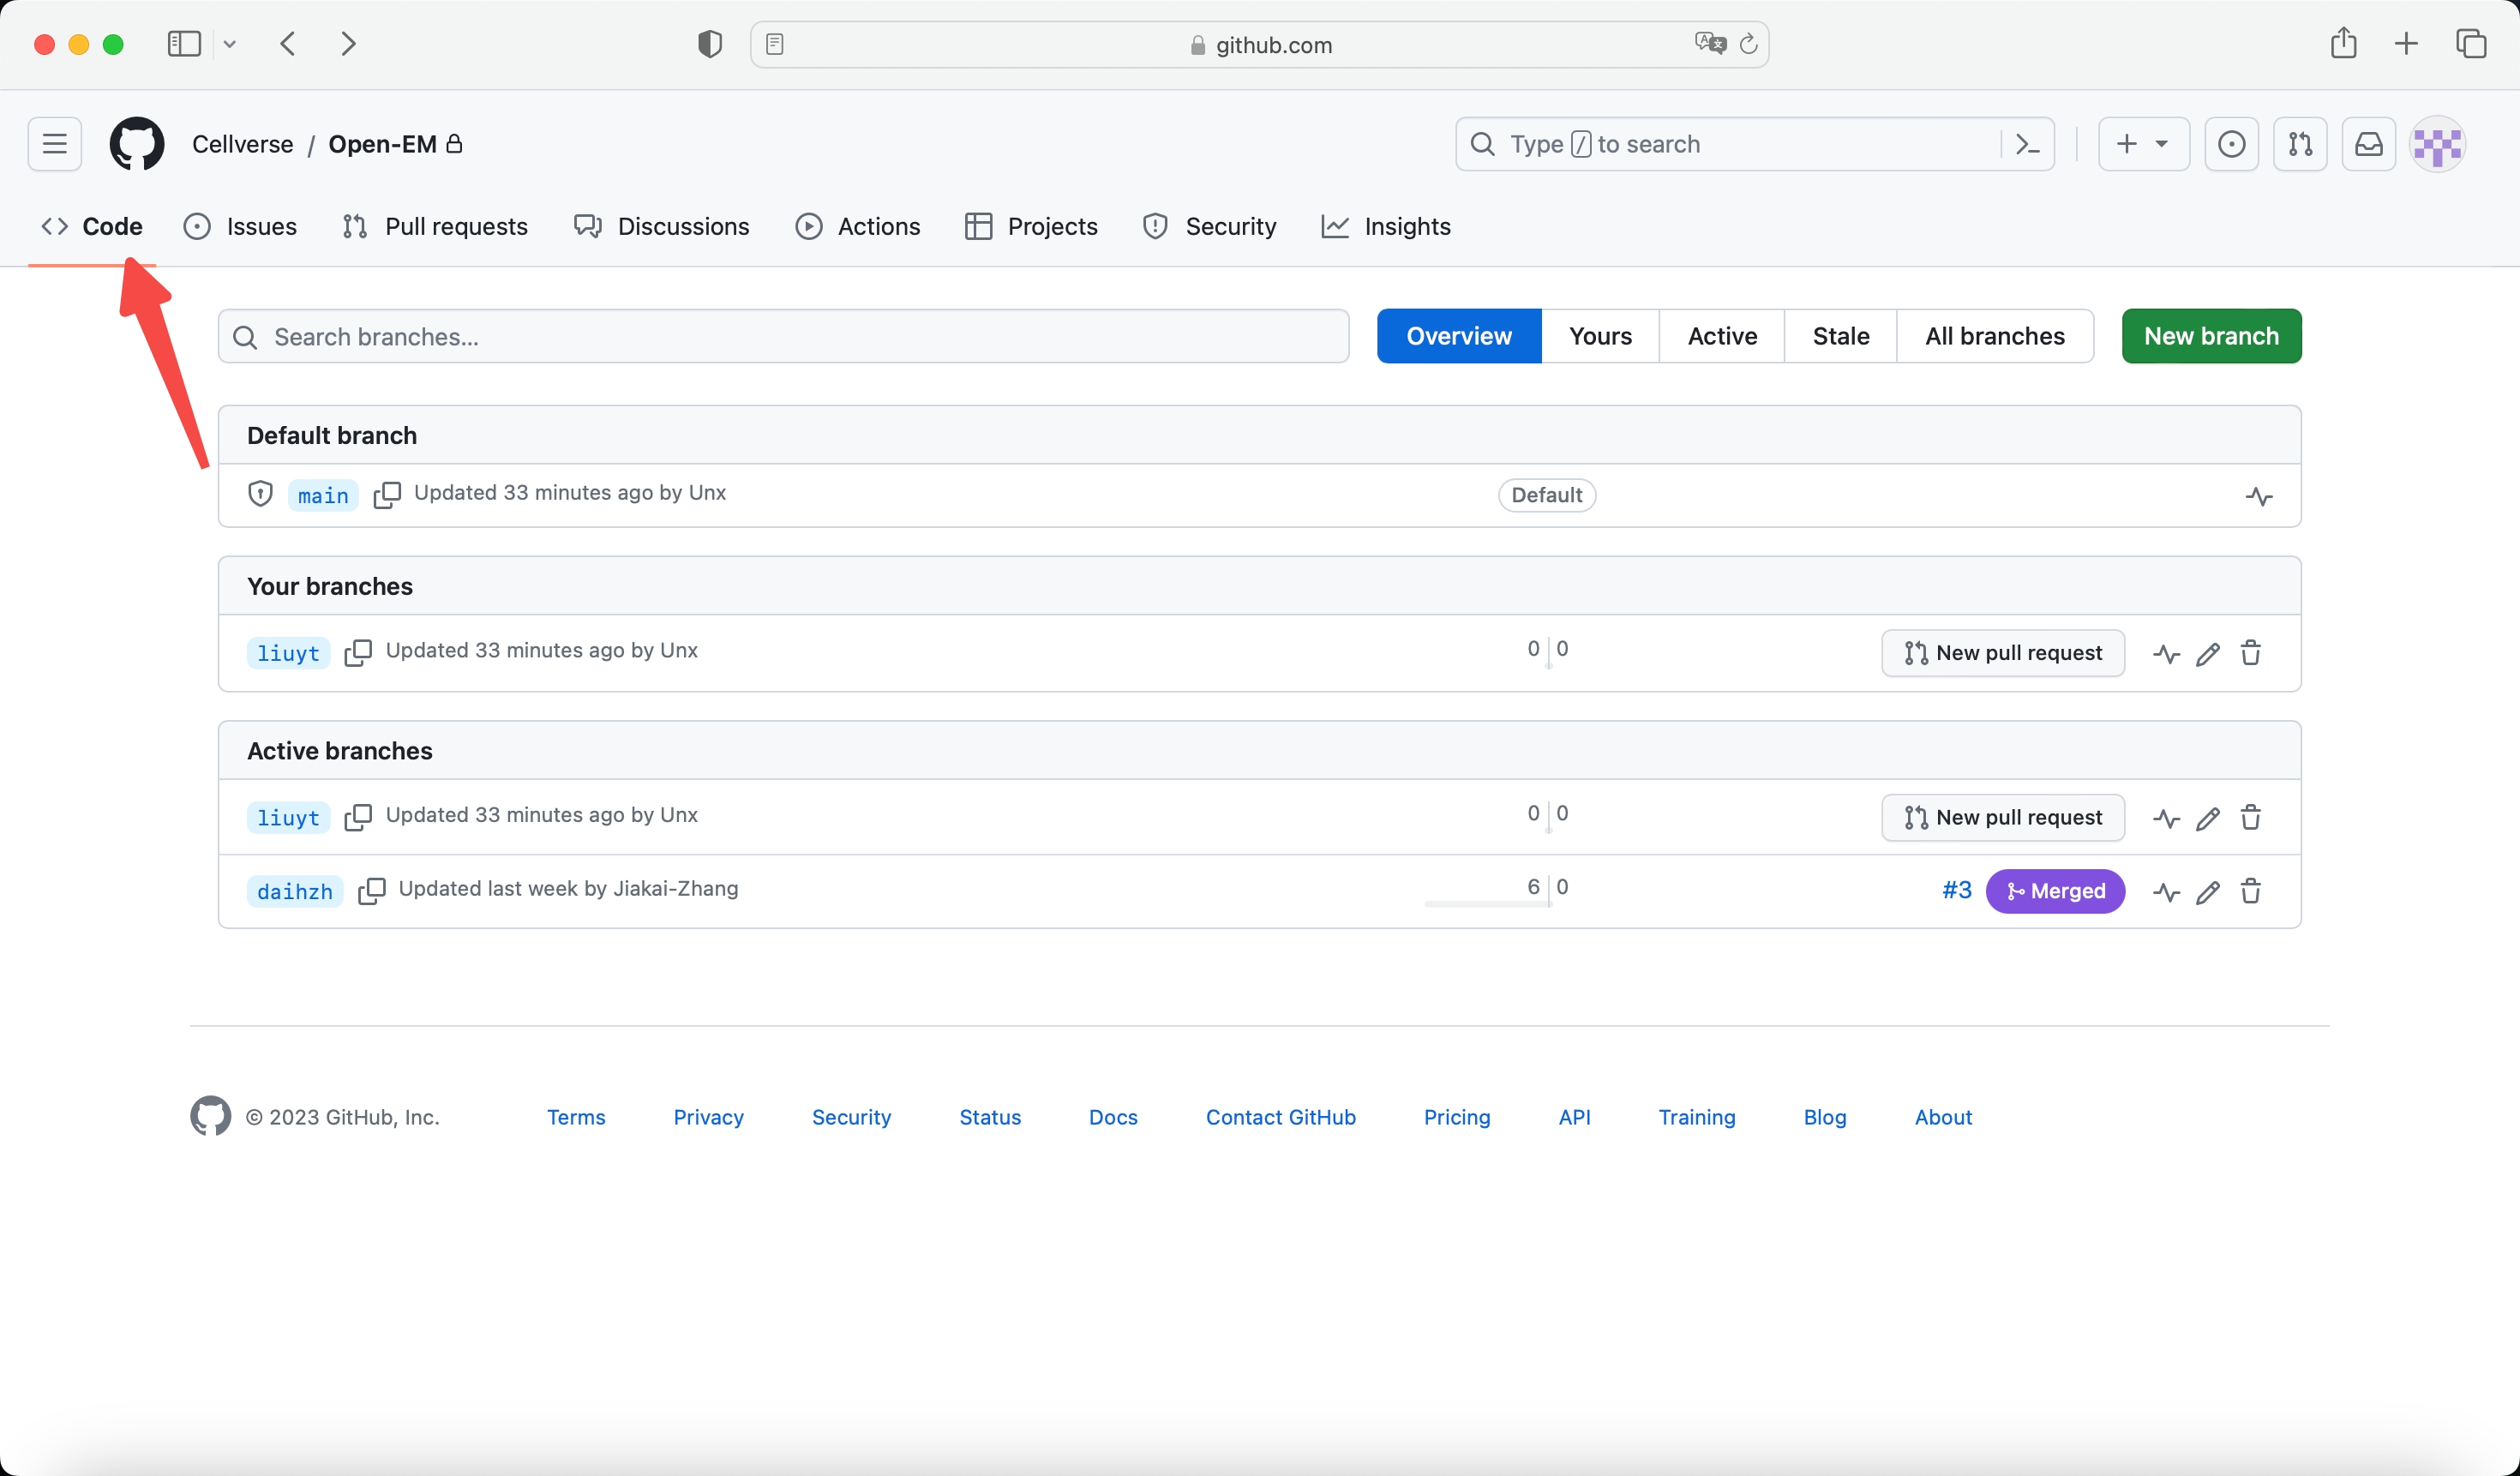Image resolution: width=2520 pixels, height=1476 pixels.
Task: Select the All branches filter
Action: pos(1995,336)
